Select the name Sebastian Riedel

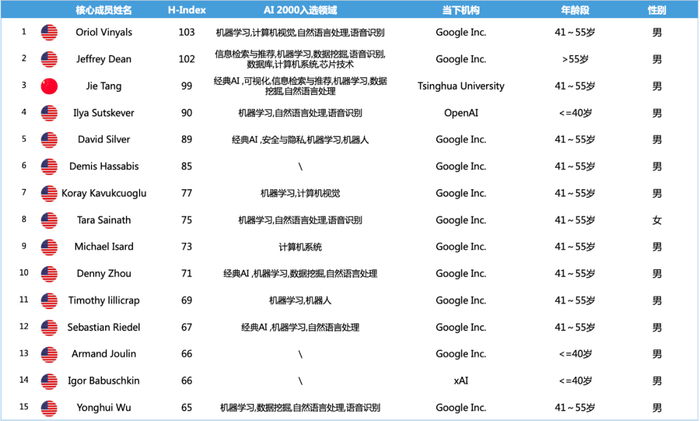[x=104, y=327]
